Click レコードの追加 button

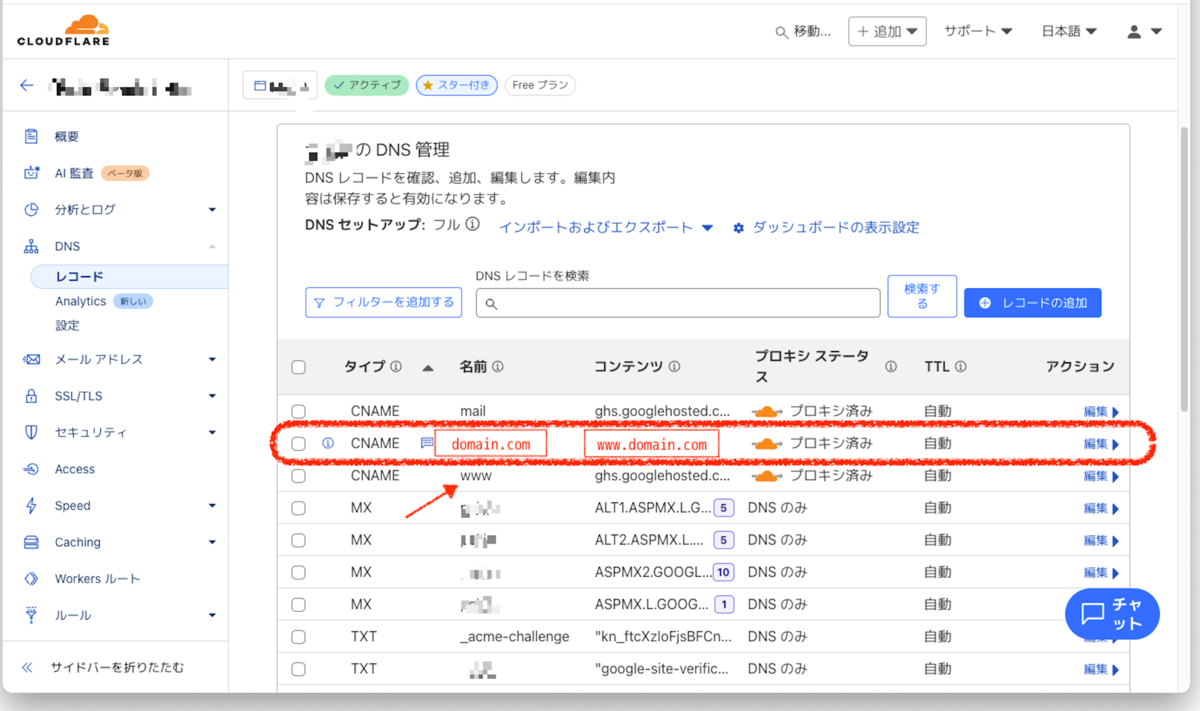[1033, 302]
